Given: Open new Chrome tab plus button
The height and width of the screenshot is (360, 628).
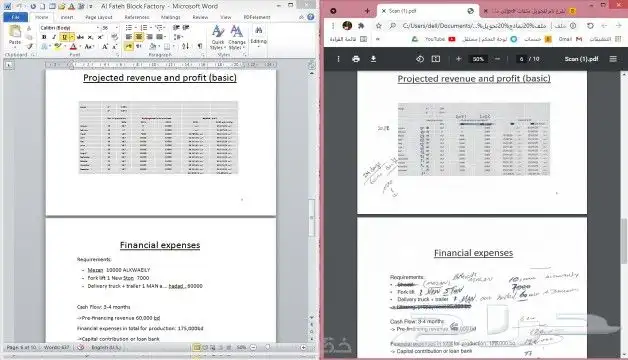Looking at the screenshot, I should (367, 11).
